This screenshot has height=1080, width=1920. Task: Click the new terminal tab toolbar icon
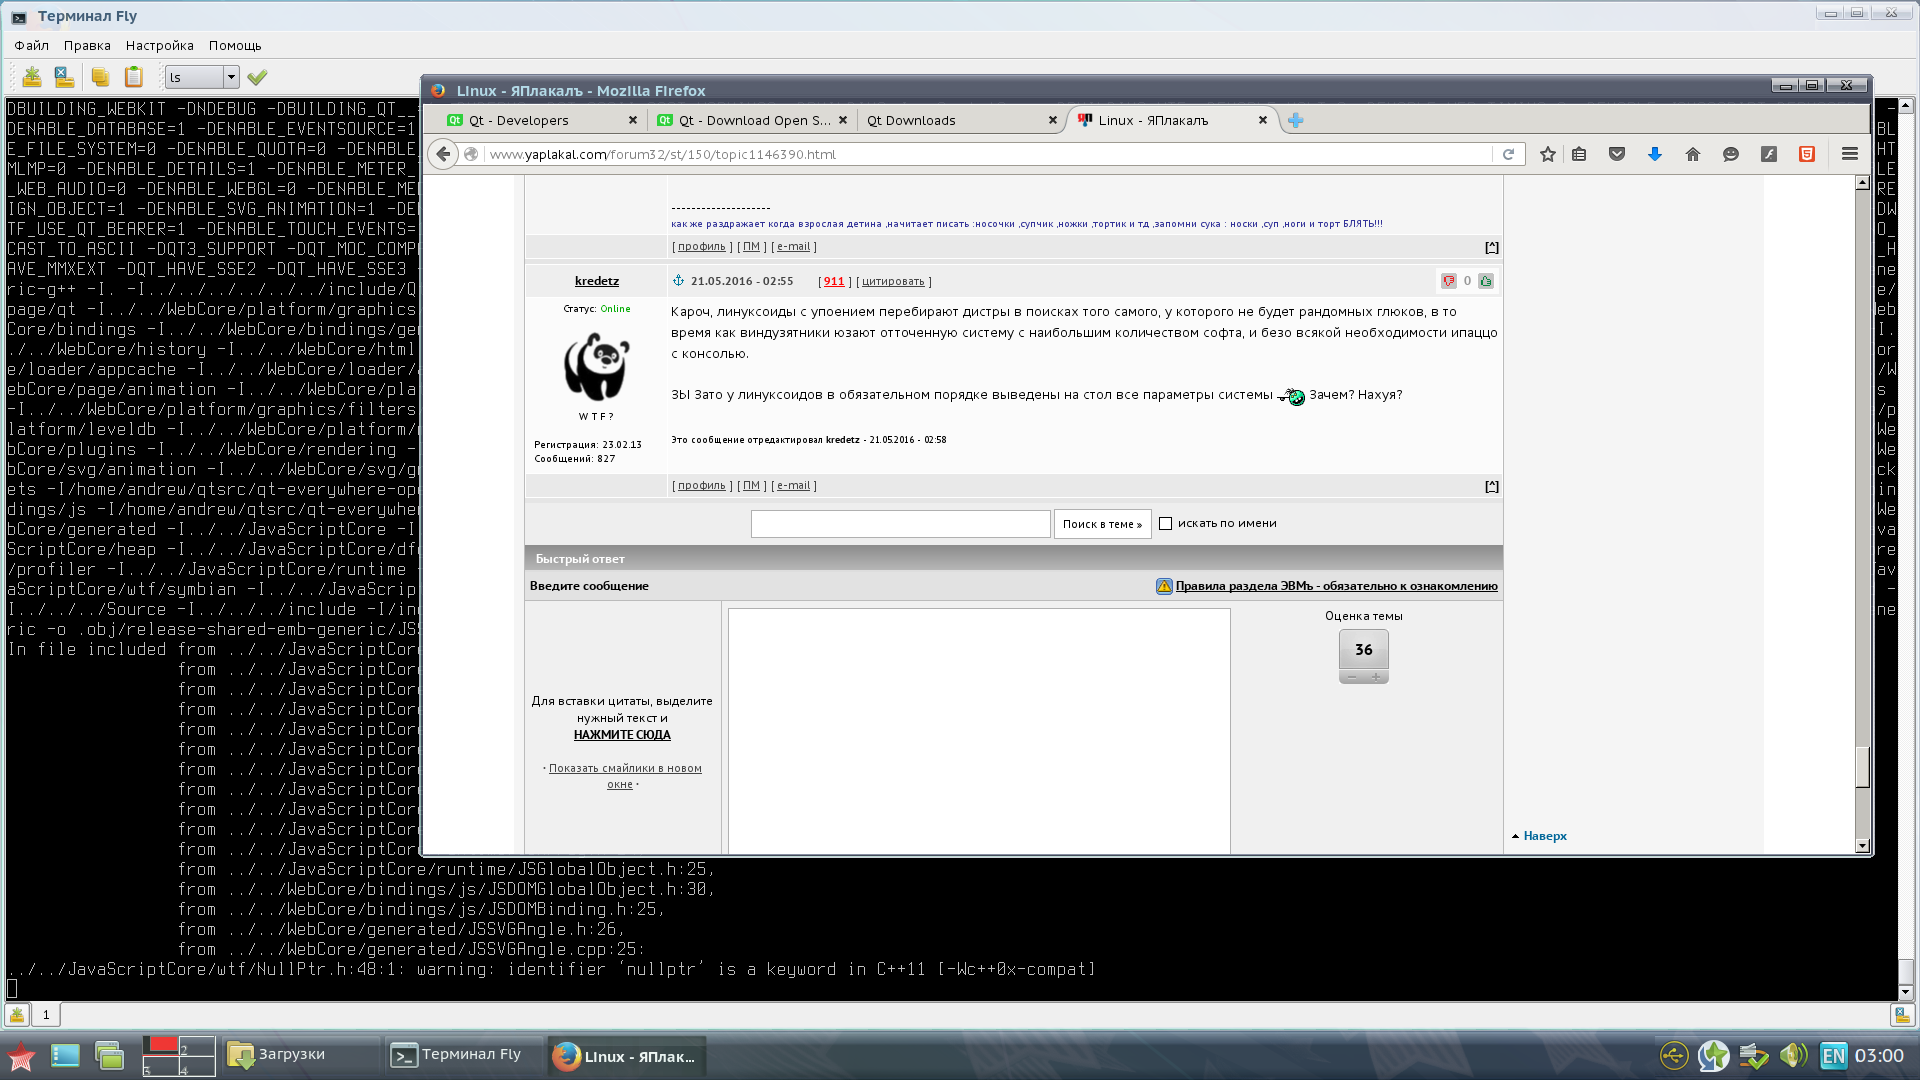[x=32, y=77]
